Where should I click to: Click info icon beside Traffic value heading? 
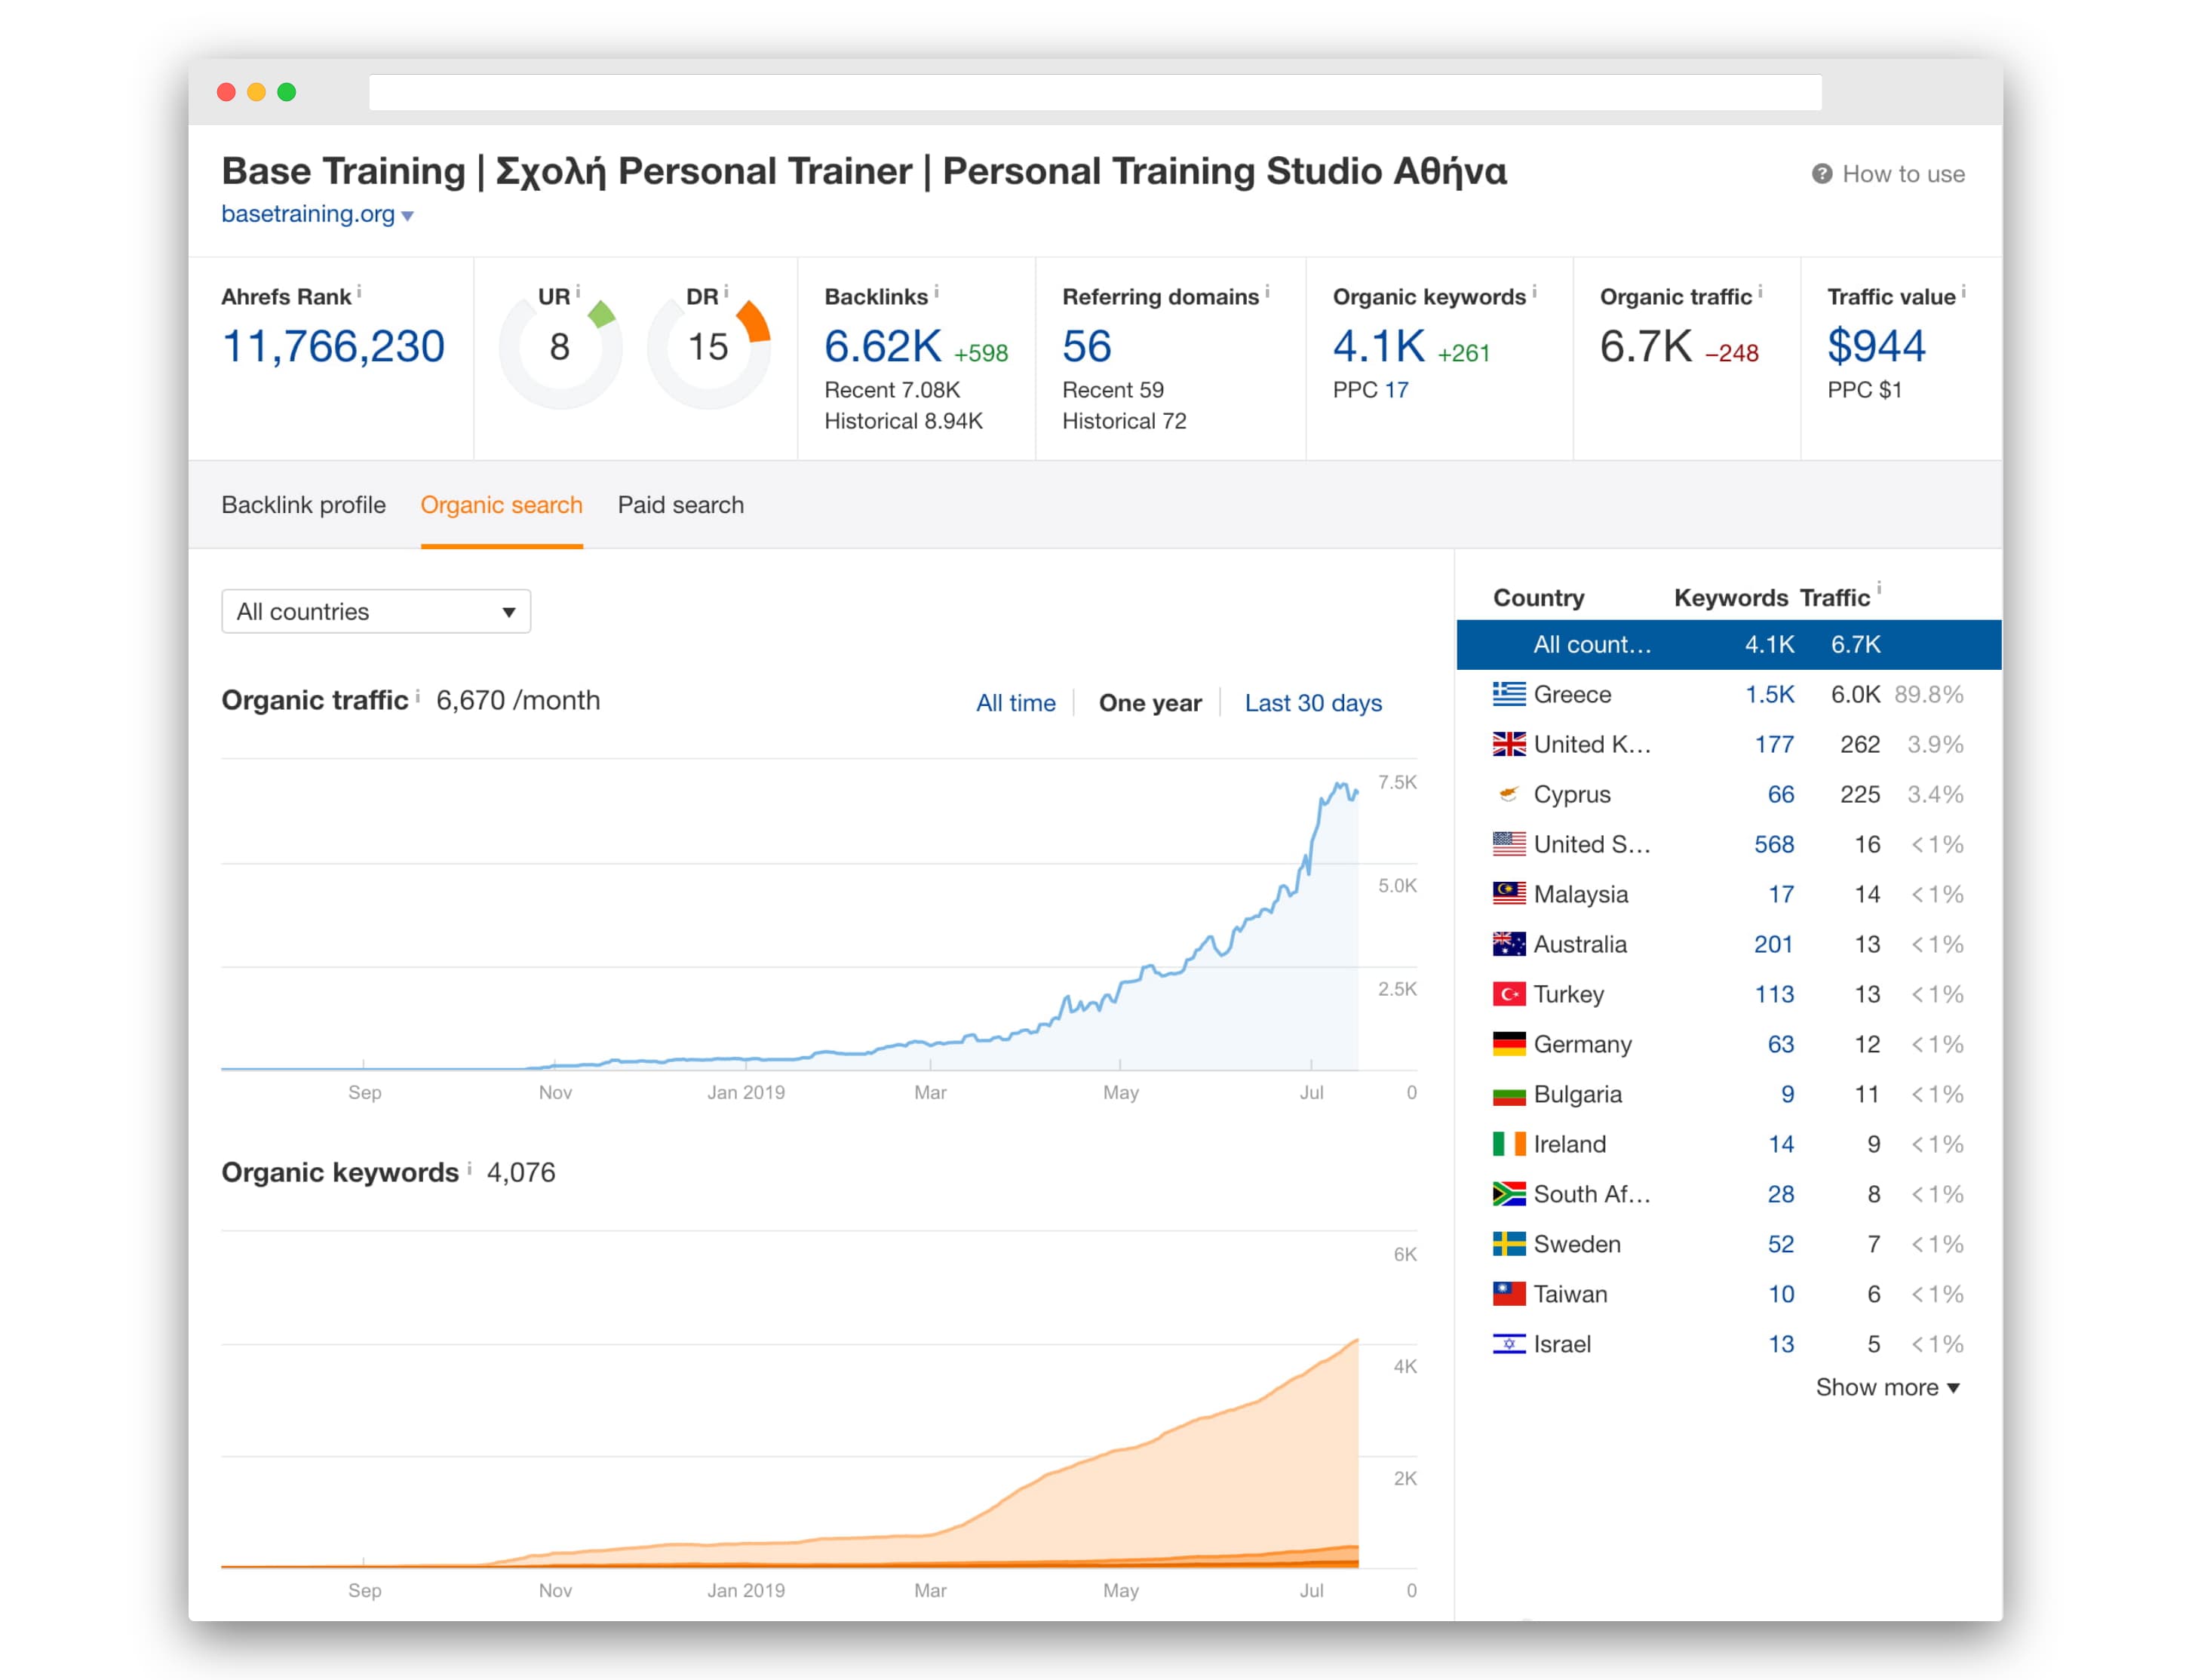click(1963, 291)
